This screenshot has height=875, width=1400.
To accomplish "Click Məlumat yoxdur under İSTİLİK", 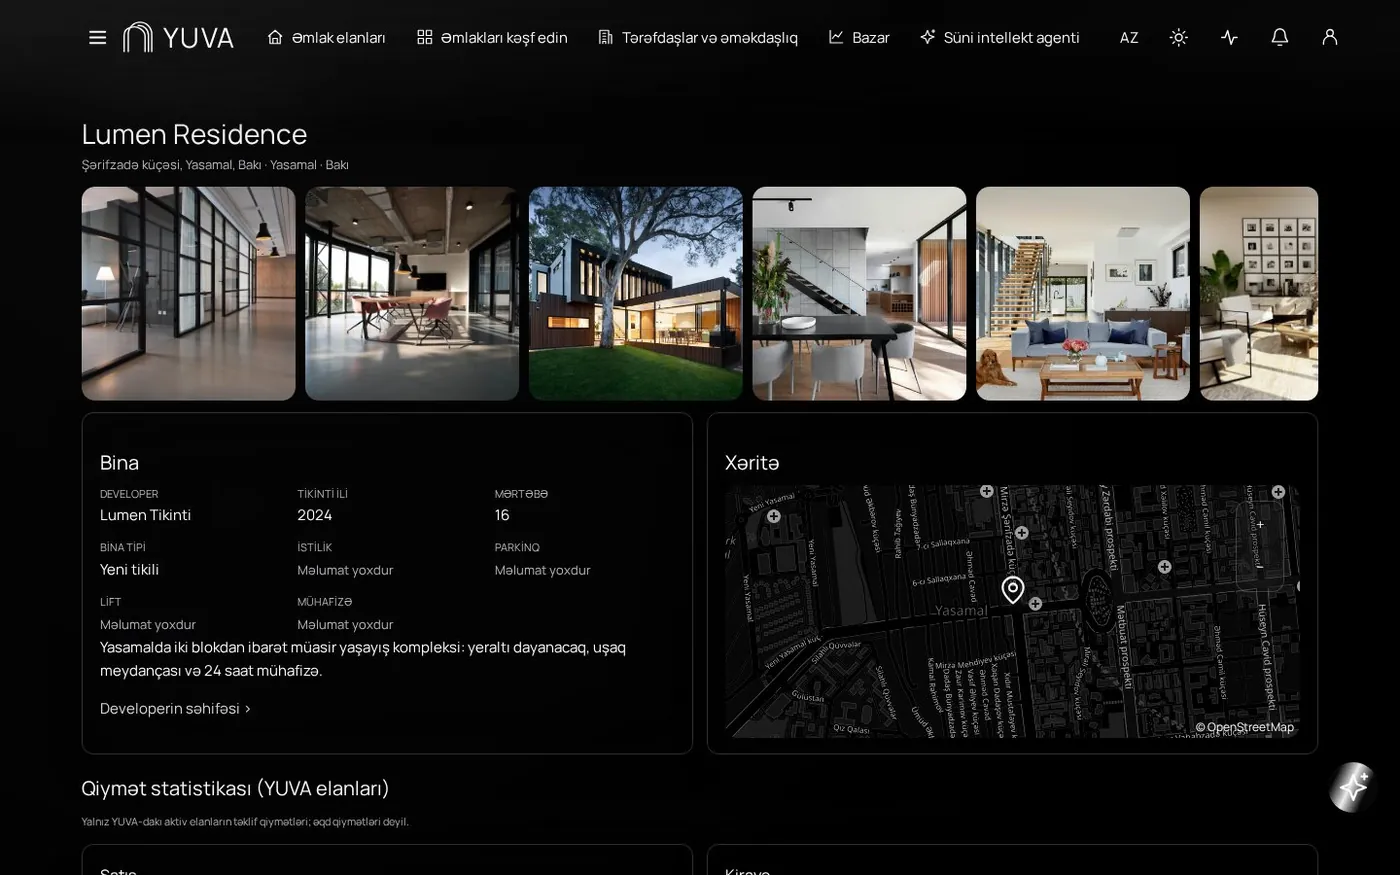I will tap(345, 570).
